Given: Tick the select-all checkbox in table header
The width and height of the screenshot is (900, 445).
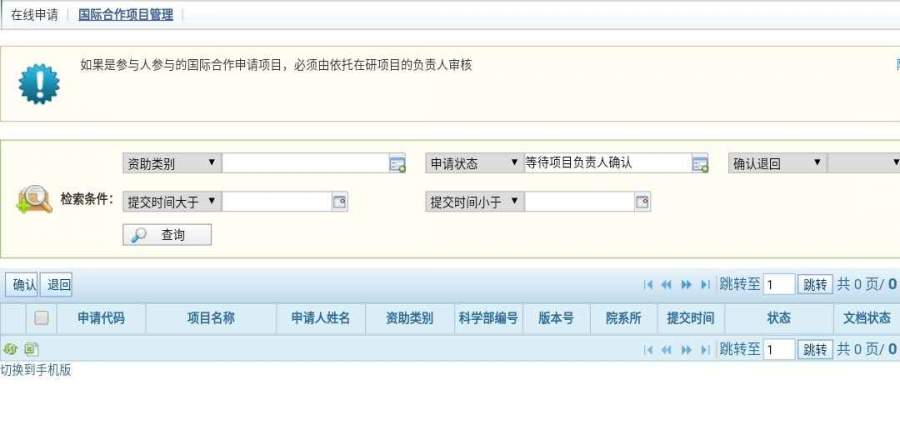Looking at the screenshot, I should [x=41, y=318].
